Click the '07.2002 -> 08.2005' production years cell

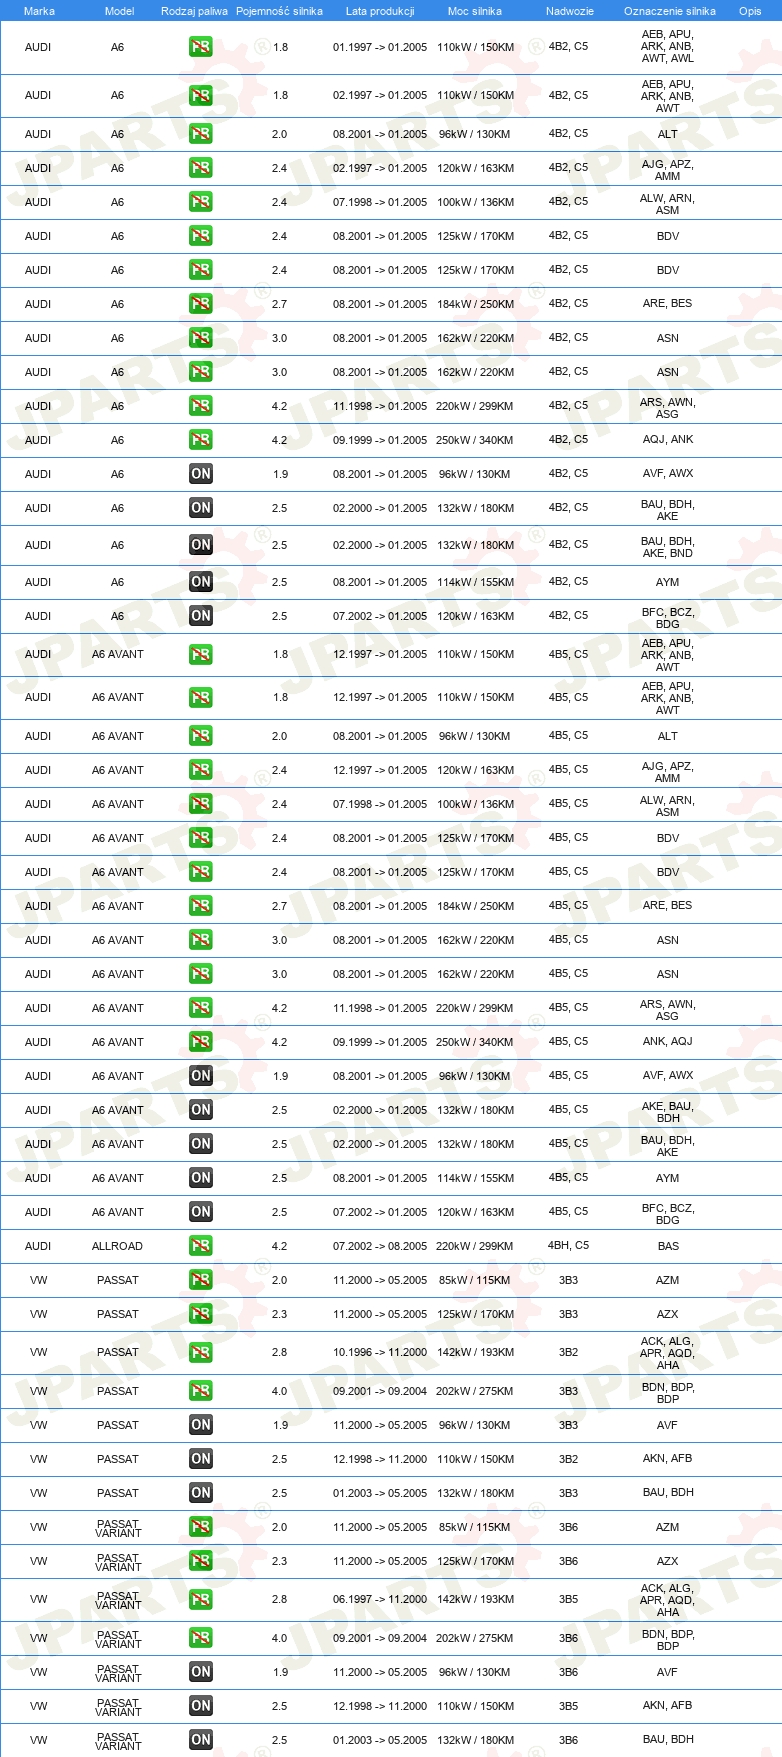380,1246
